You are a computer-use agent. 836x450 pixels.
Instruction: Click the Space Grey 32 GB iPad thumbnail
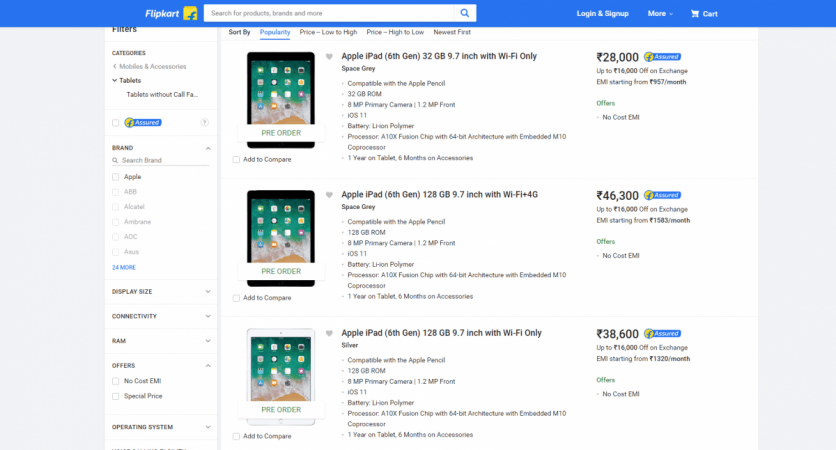click(x=281, y=100)
